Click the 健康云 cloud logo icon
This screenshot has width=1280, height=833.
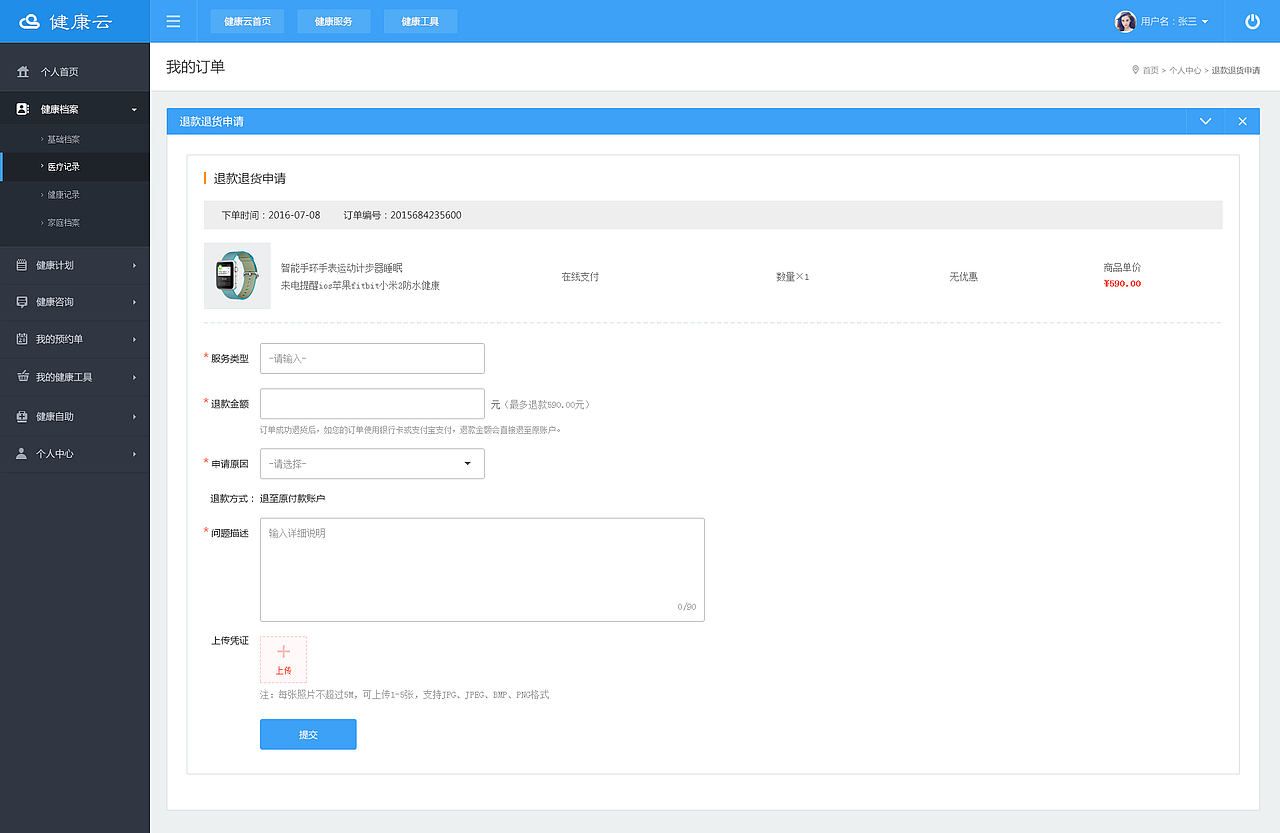pos(31,21)
